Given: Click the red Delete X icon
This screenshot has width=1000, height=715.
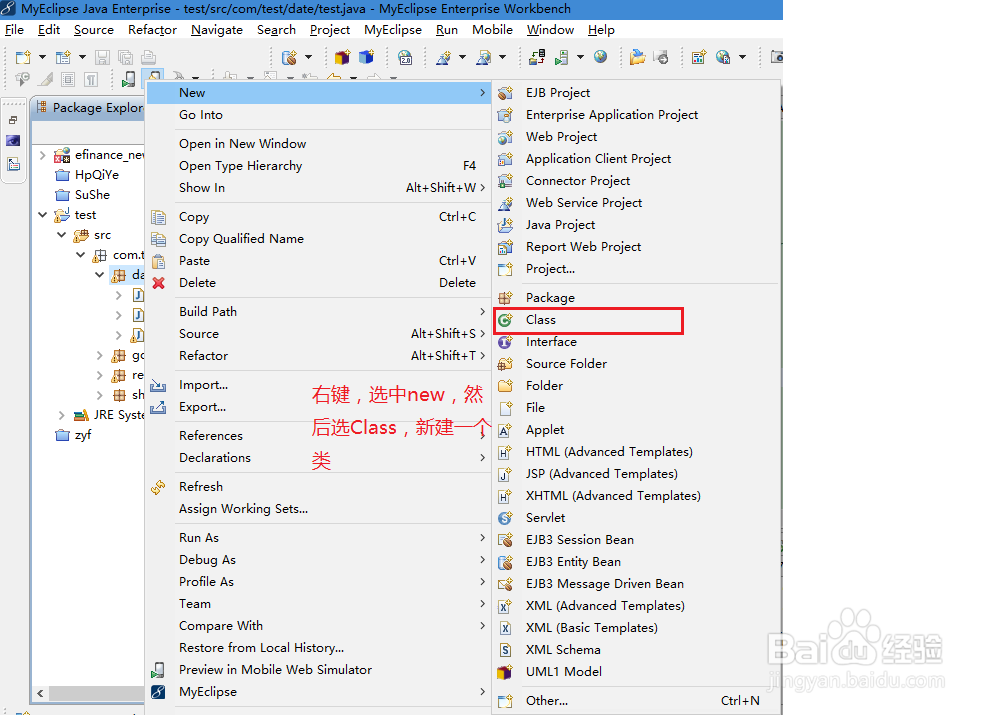Looking at the screenshot, I should 158,283.
